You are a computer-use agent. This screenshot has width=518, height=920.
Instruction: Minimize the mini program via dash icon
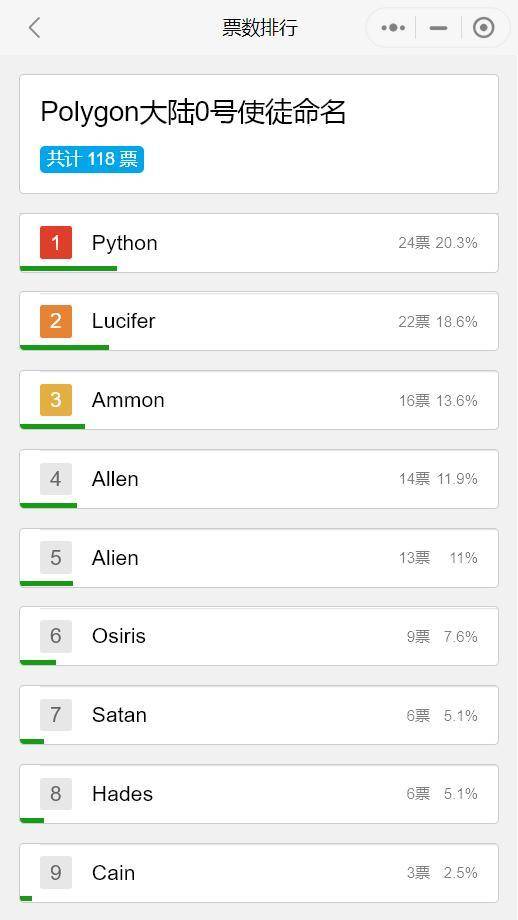pos(438,28)
